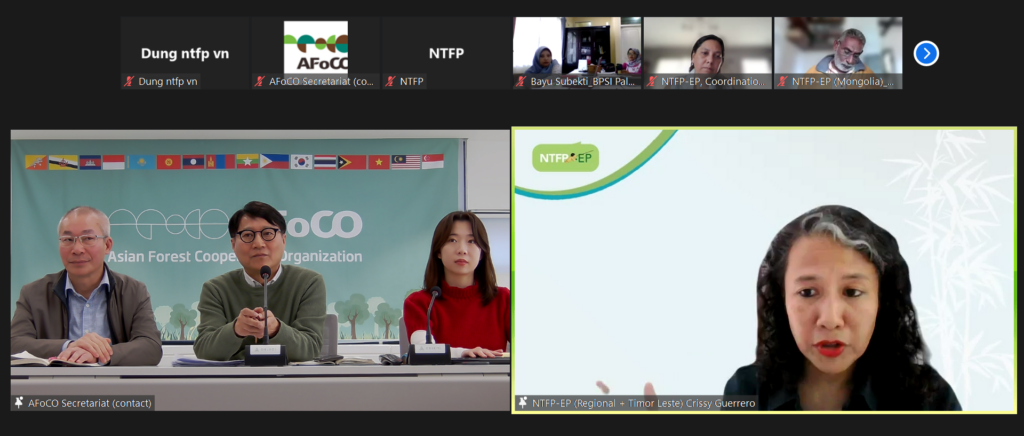
Task: Click muted mic icon next to Bayu Subekti
Action: tap(521, 82)
